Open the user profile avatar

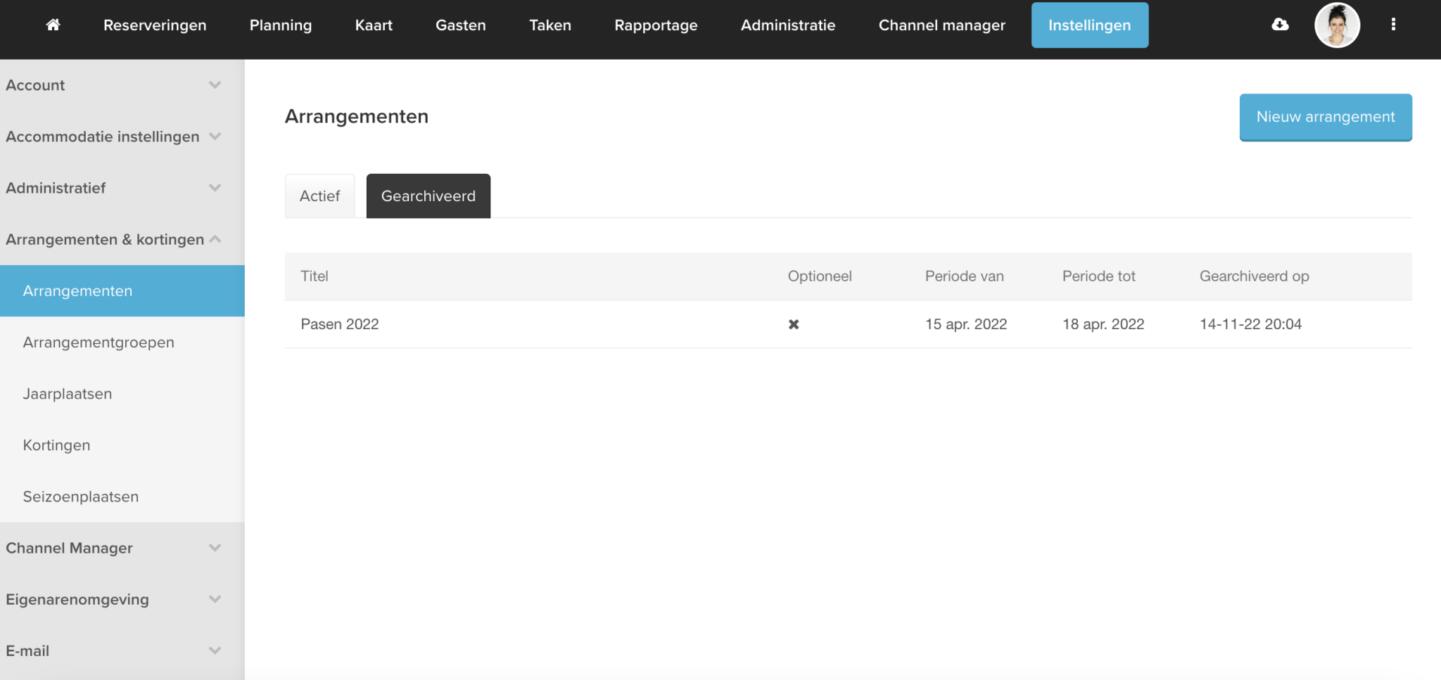(1337, 25)
